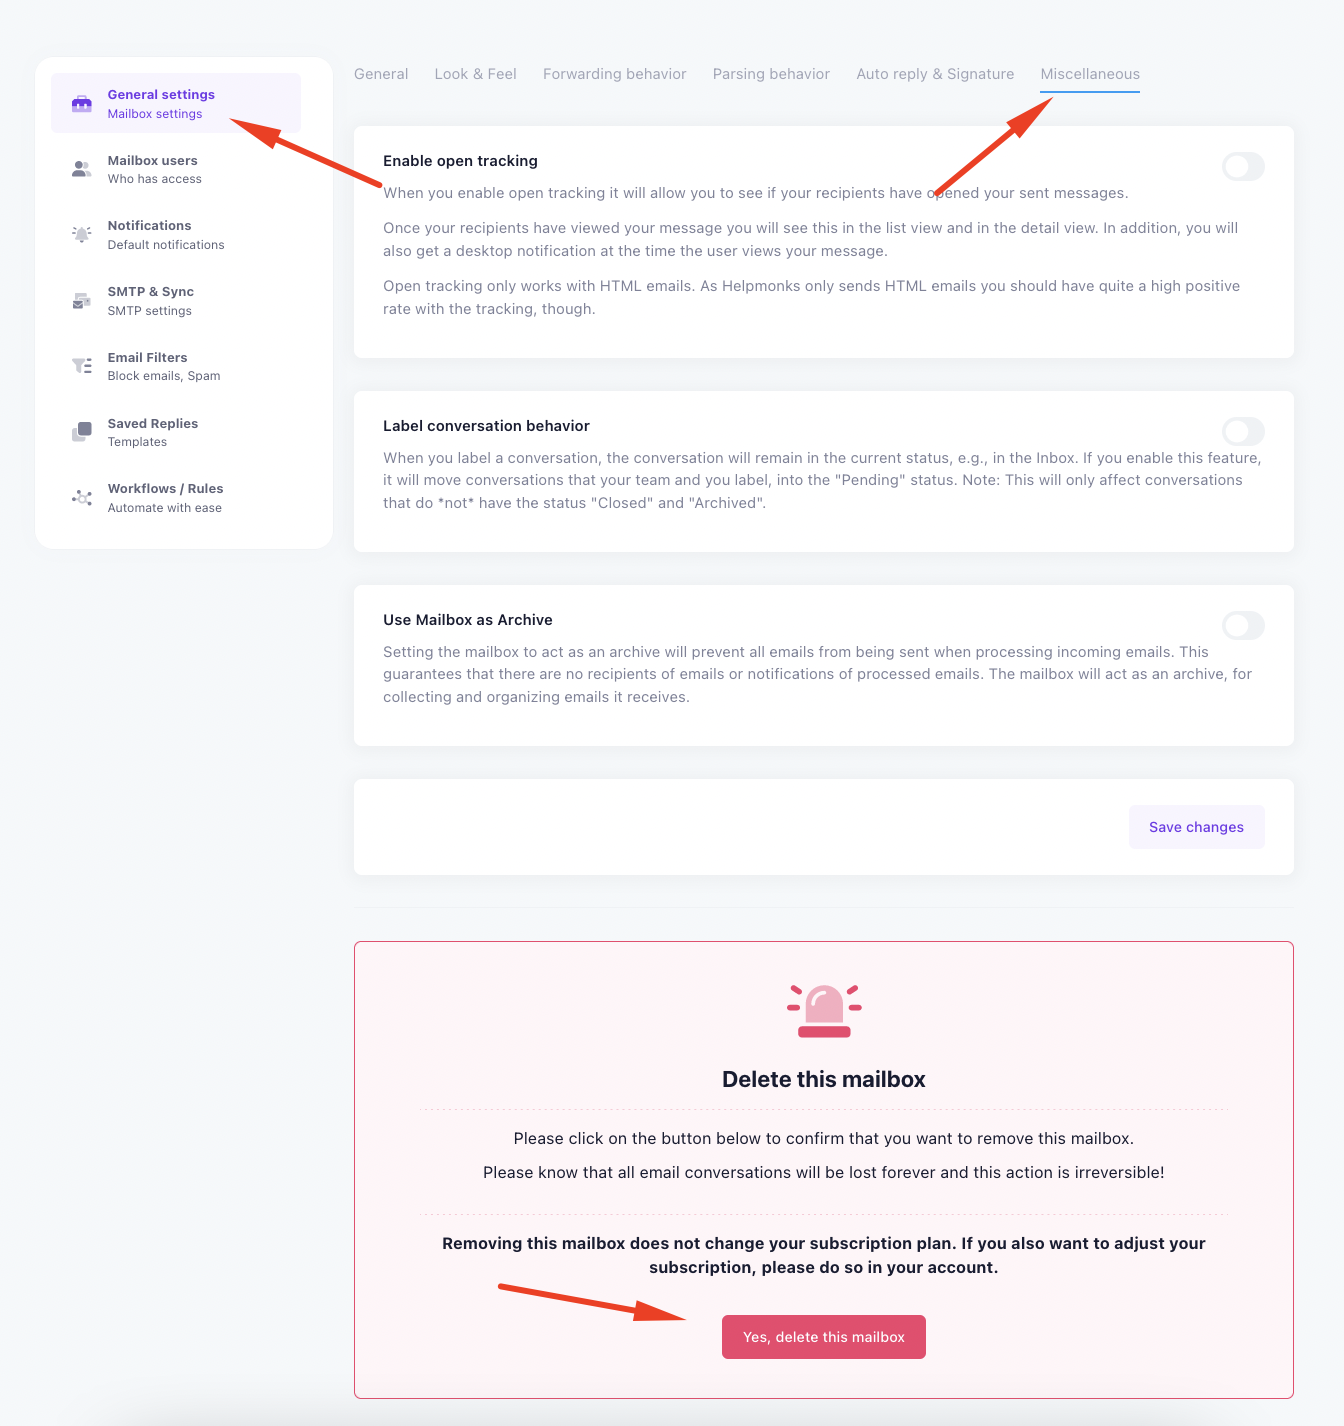Go to Auto reply & Signature tab
This screenshot has height=1426, width=1344.
tap(935, 74)
